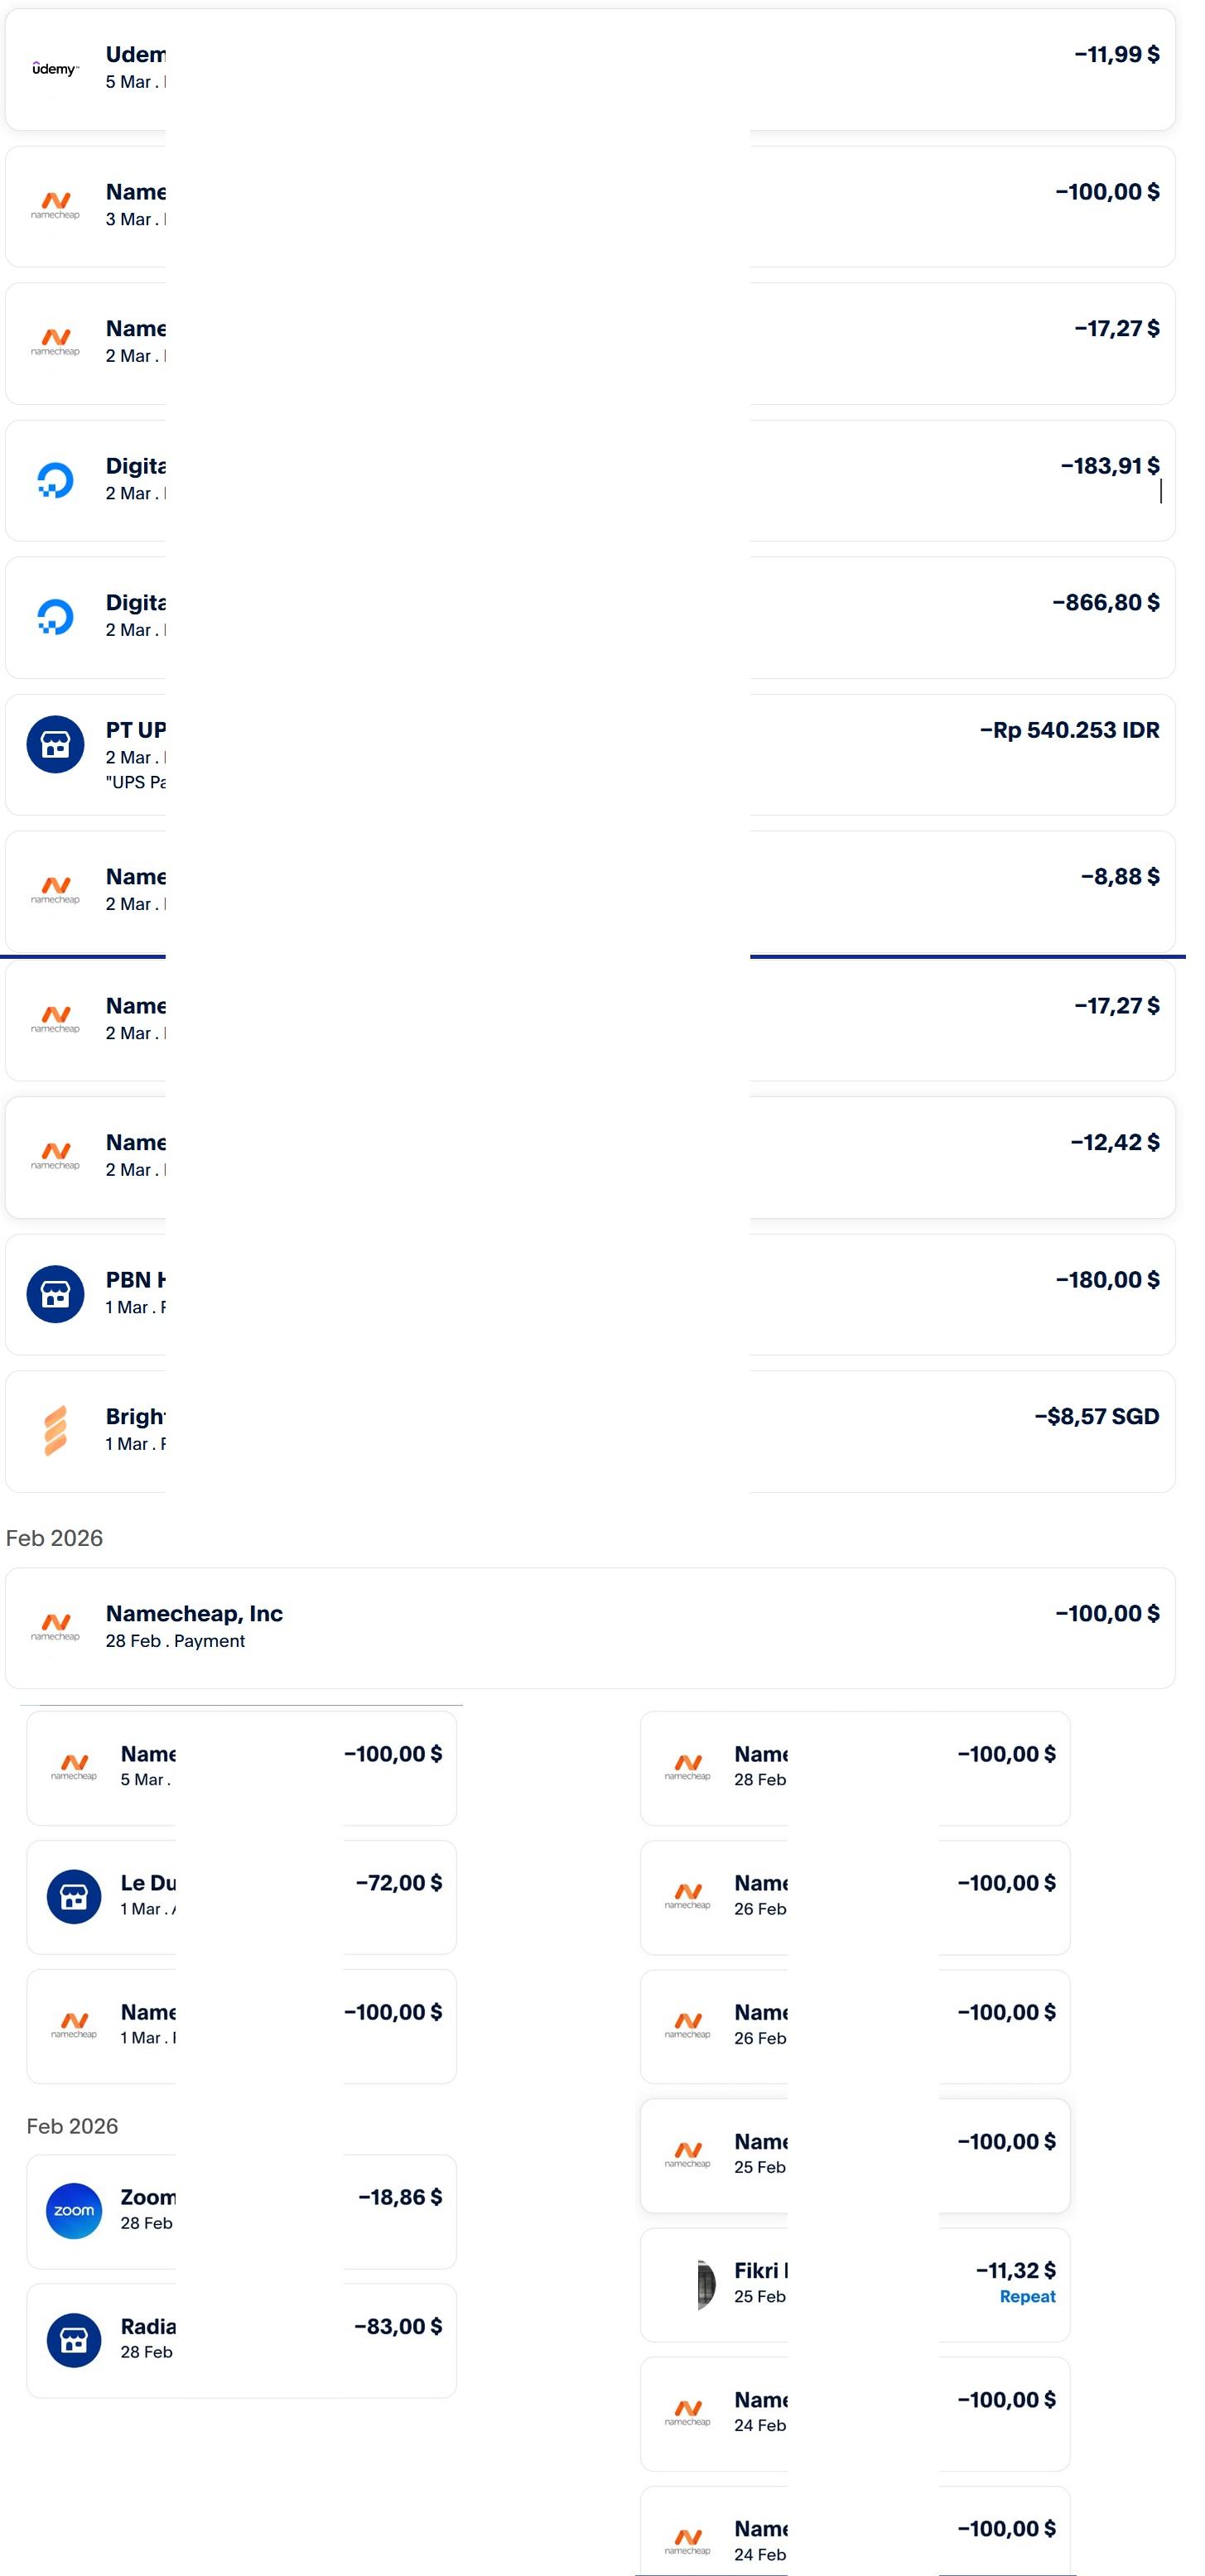The image size is (1205, 2576).
Task: Click DigitalOcean icon of the −183,91 $ transaction
Action: click(55, 480)
